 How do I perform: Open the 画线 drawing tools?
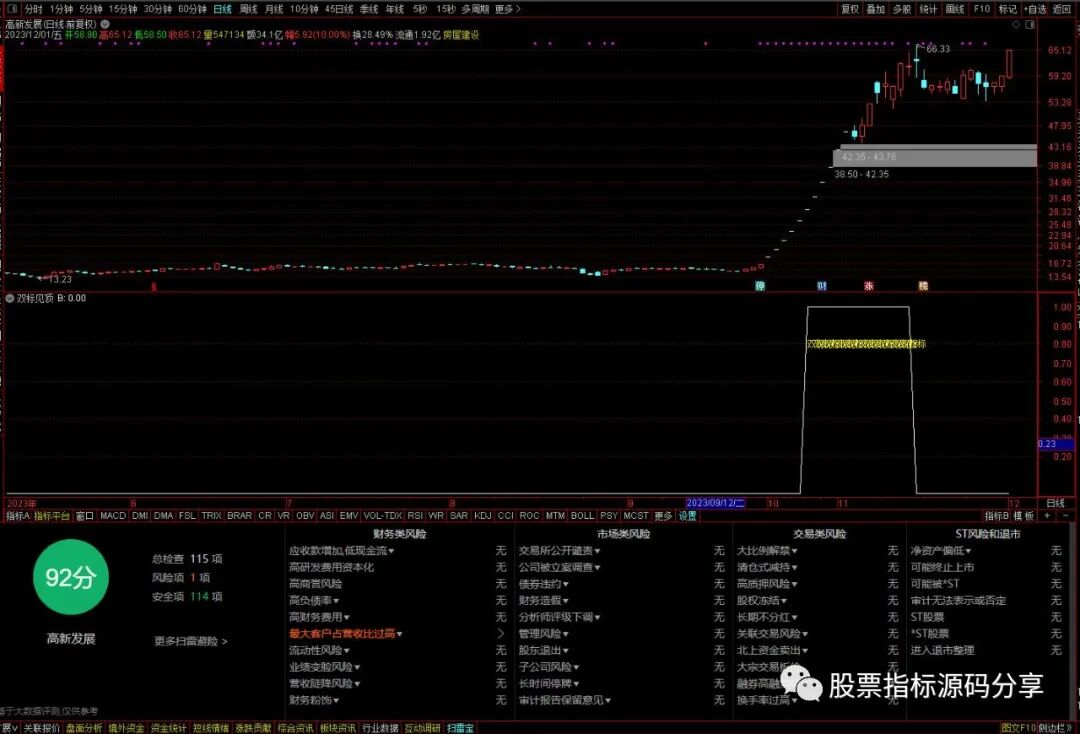[x=955, y=9]
